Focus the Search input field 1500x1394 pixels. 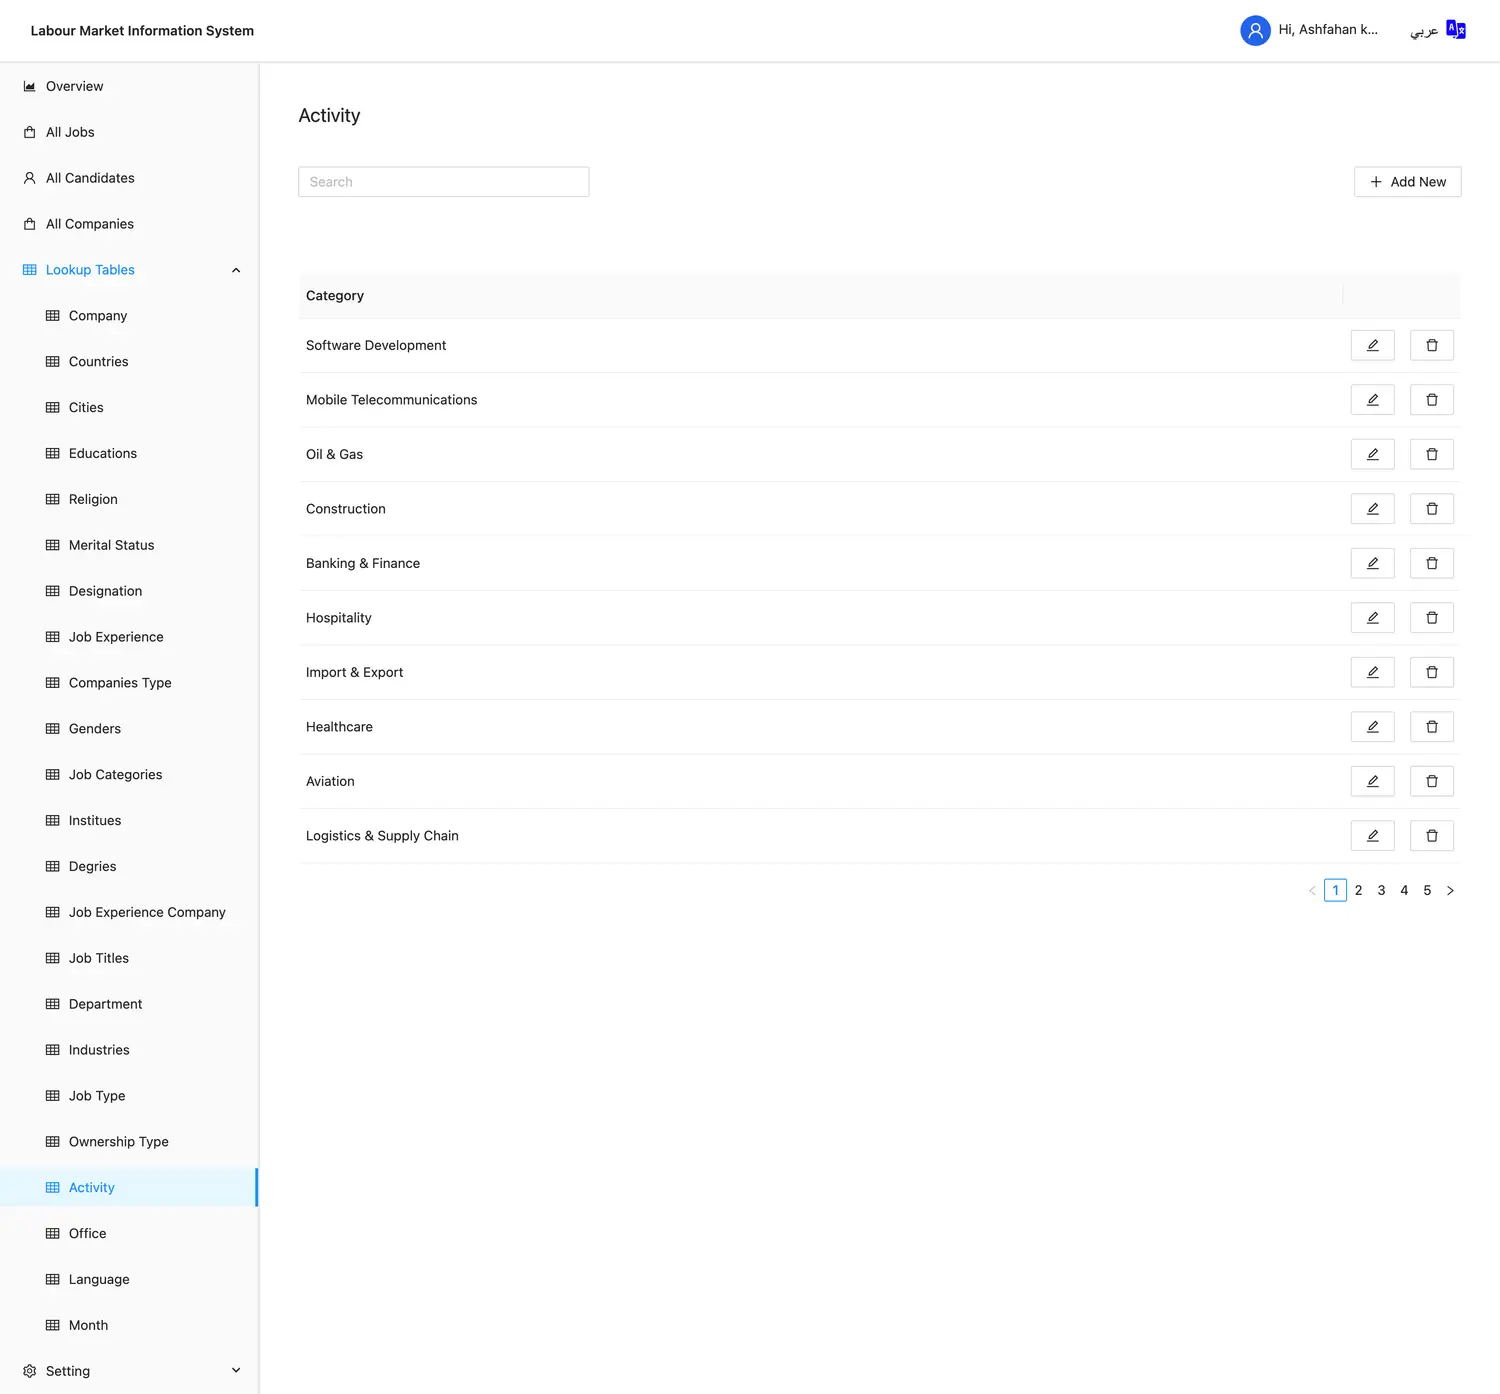click(443, 182)
